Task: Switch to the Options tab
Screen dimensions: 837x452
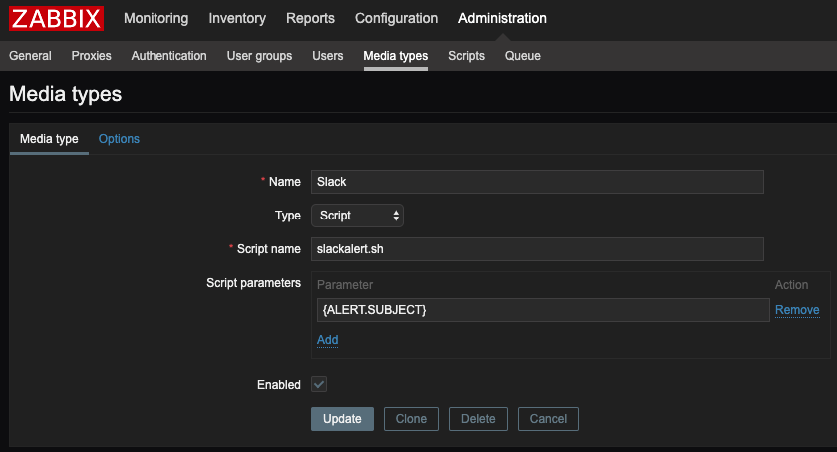Action: coord(119,139)
